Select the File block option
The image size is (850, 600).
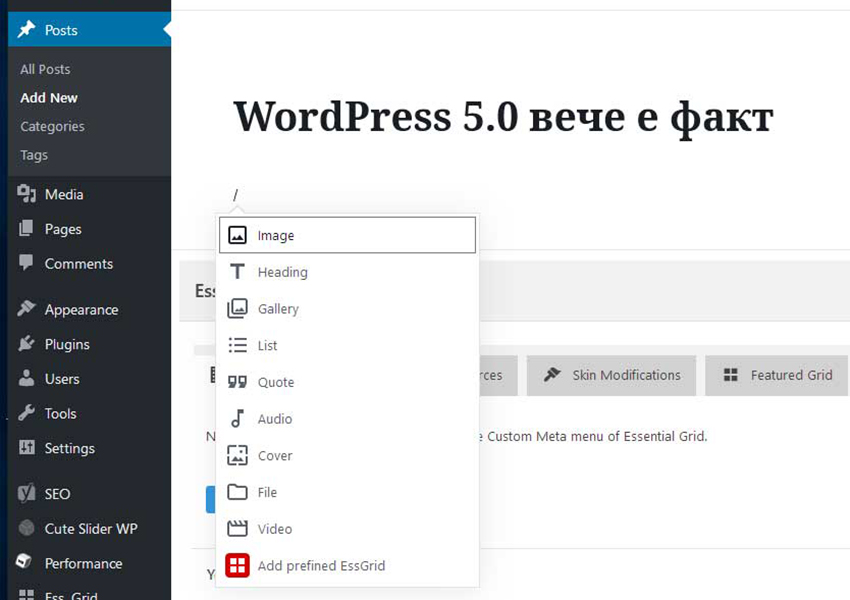coord(347,492)
